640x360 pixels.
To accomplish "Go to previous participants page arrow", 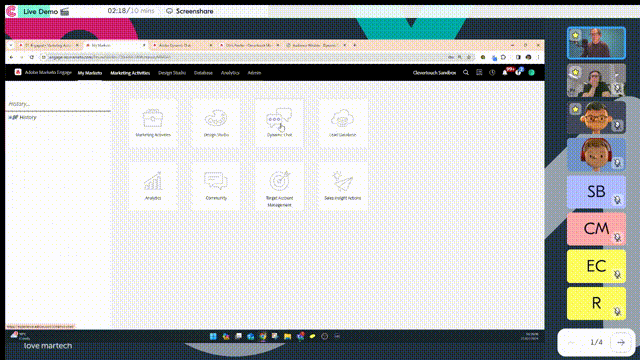I will 571,342.
